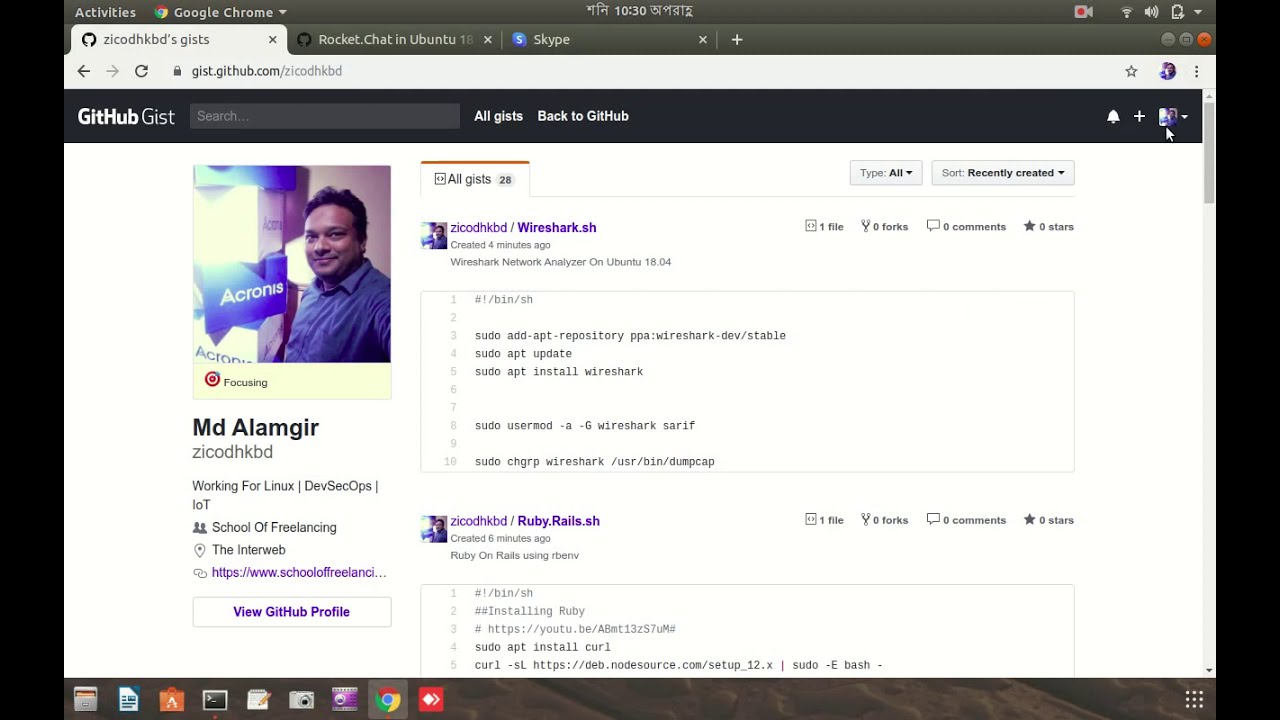Open the Wi-Fi status icon

1127,12
